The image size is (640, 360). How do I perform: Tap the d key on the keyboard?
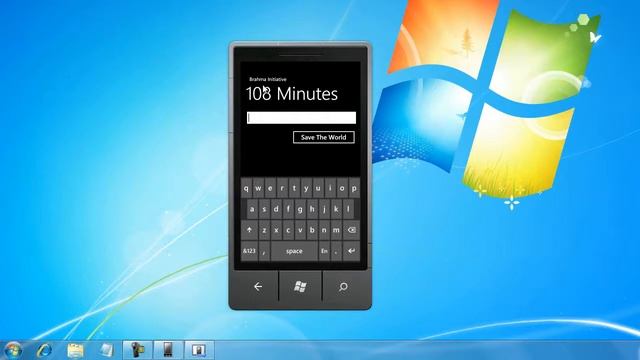pyautogui.click(x=276, y=209)
